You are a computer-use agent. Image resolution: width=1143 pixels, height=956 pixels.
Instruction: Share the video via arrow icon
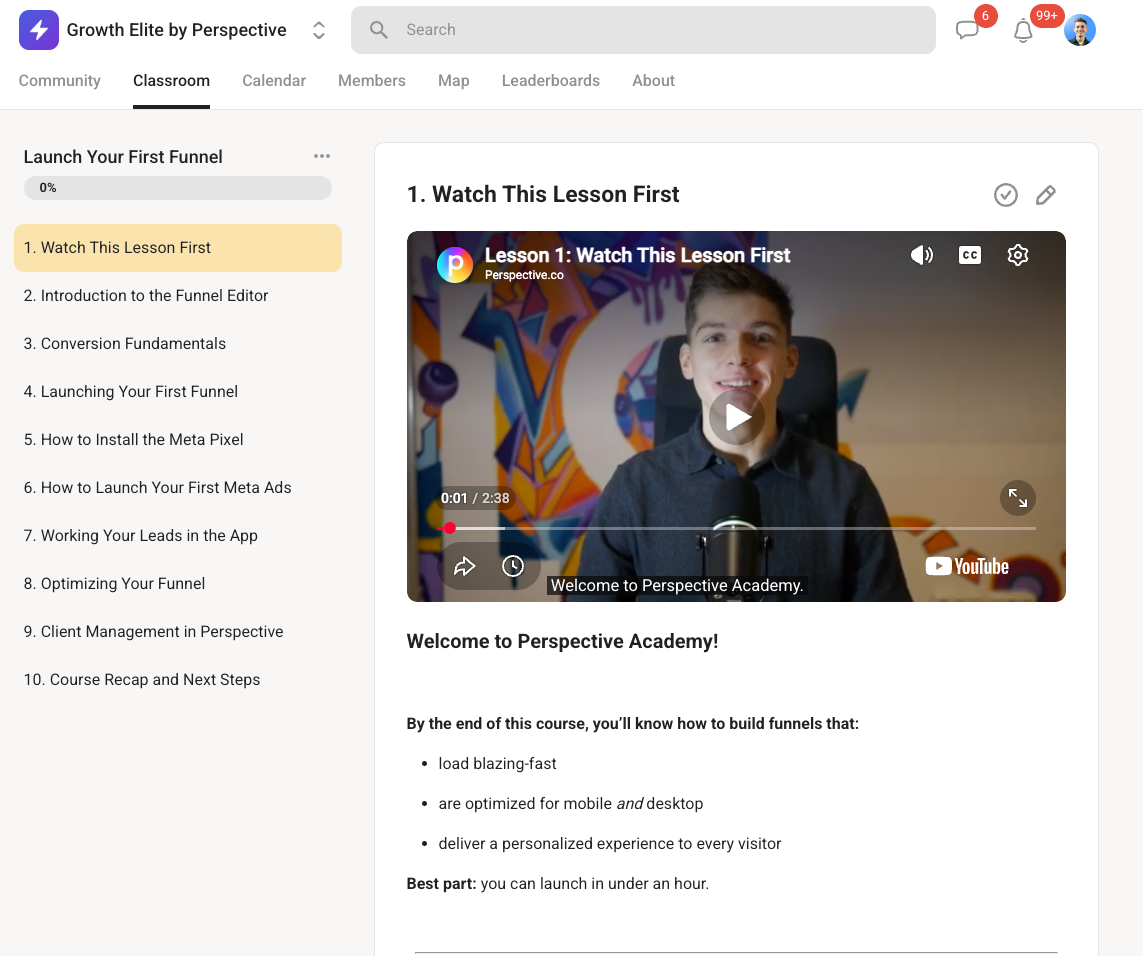[x=464, y=566]
